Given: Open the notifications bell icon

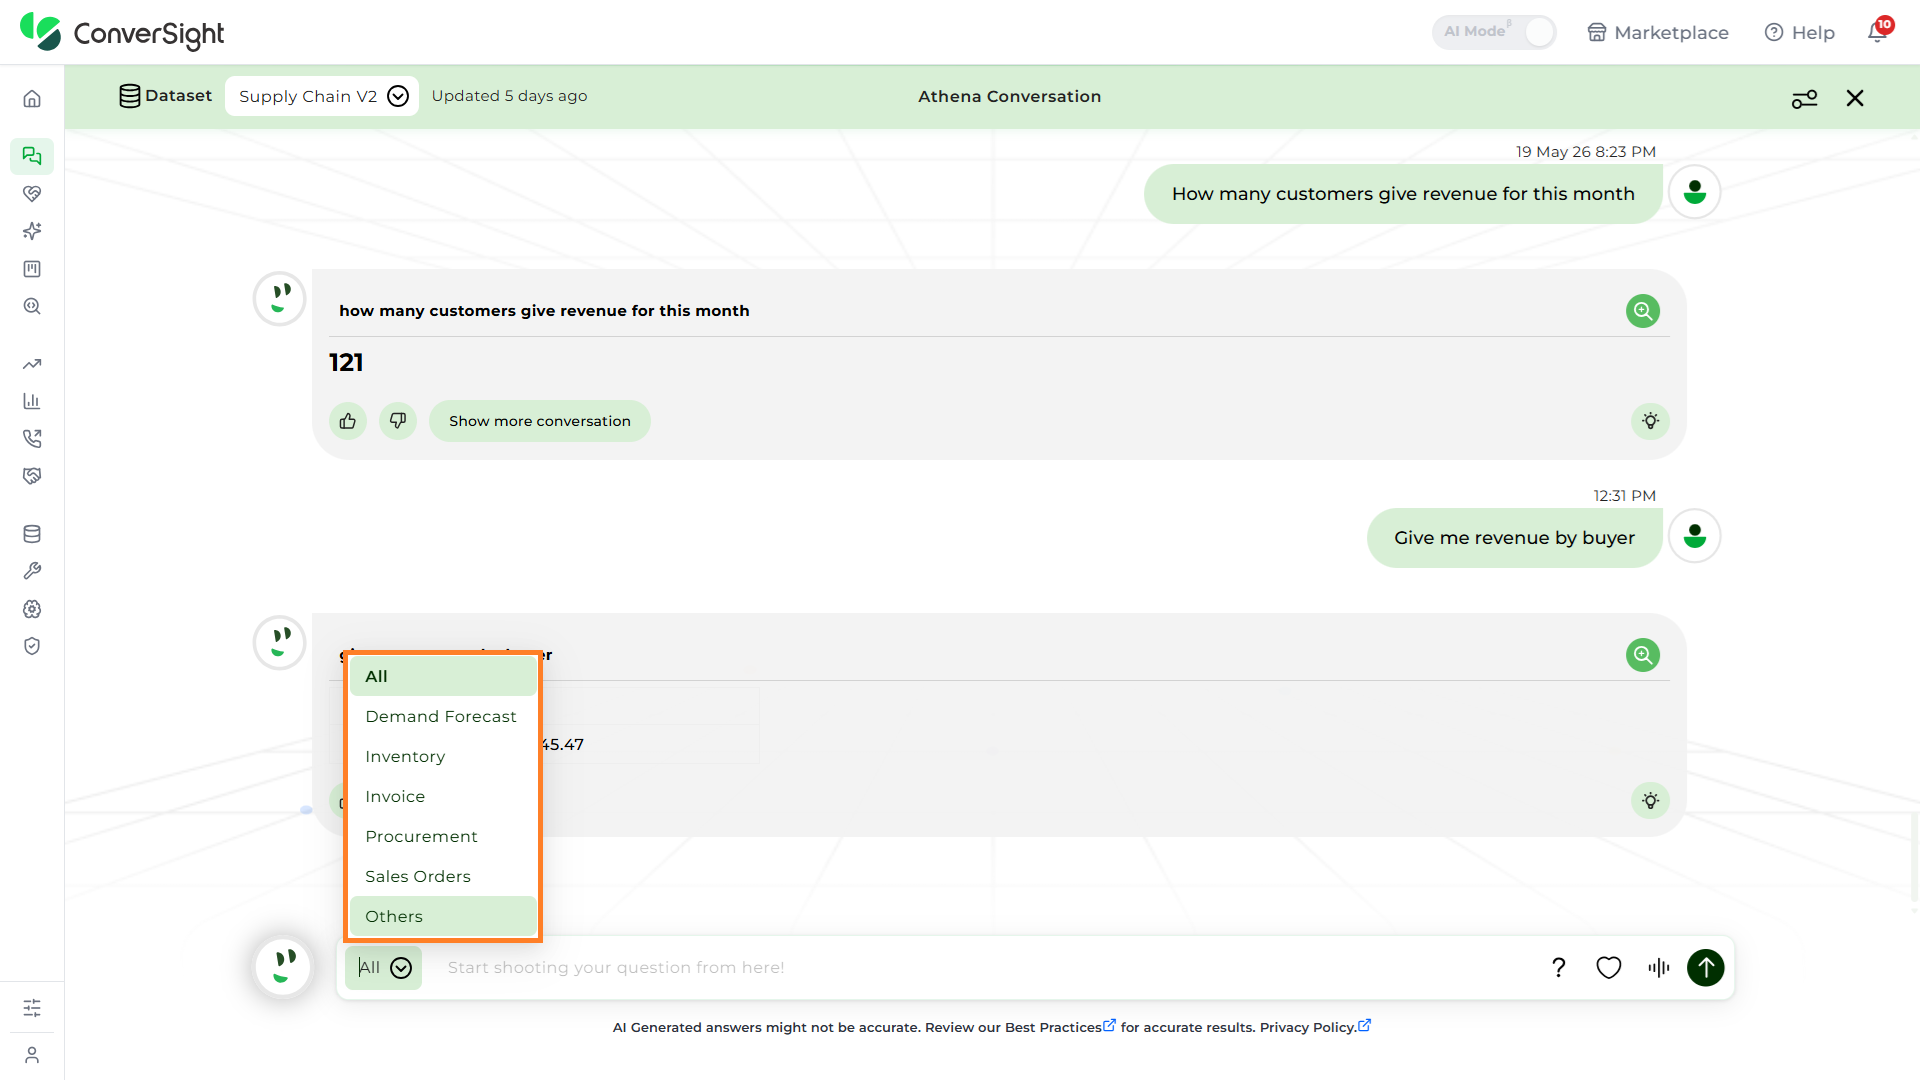Looking at the screenshot, I should tap(1878, 32).
